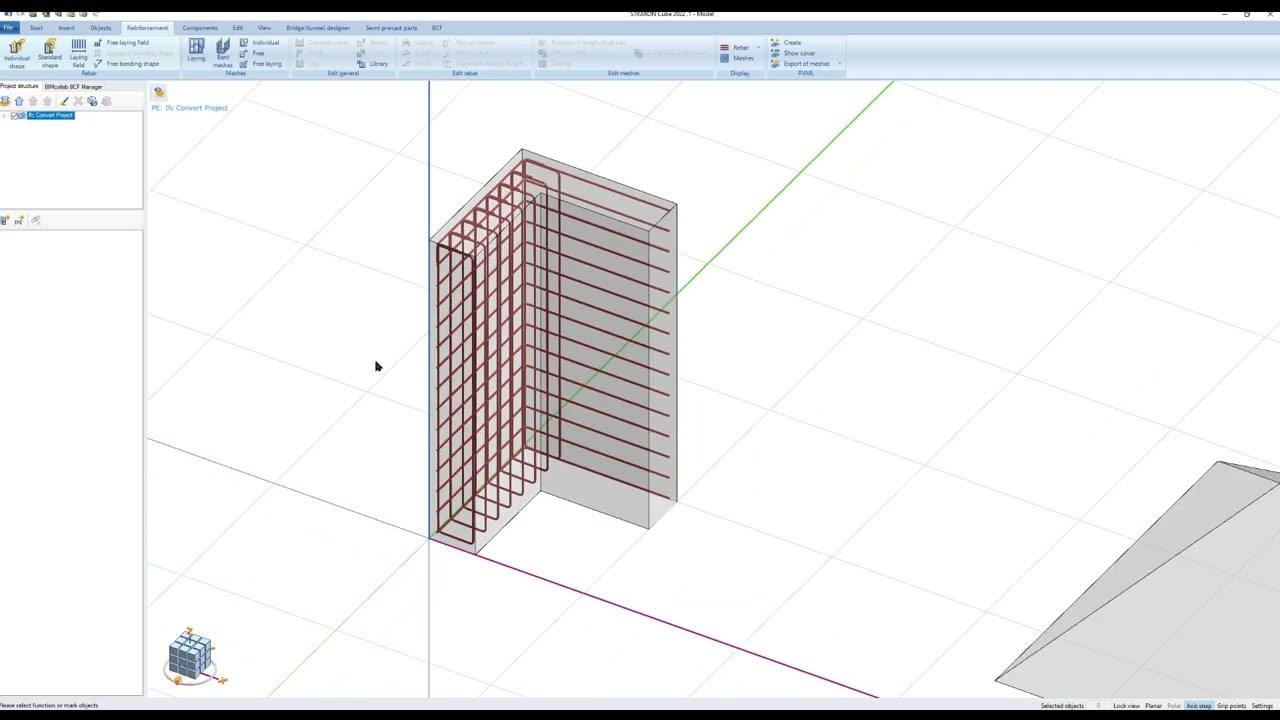Viewport: 1280px width, 720px height.
Task: Open the mesh Library
Action: [x=372, y=64]
